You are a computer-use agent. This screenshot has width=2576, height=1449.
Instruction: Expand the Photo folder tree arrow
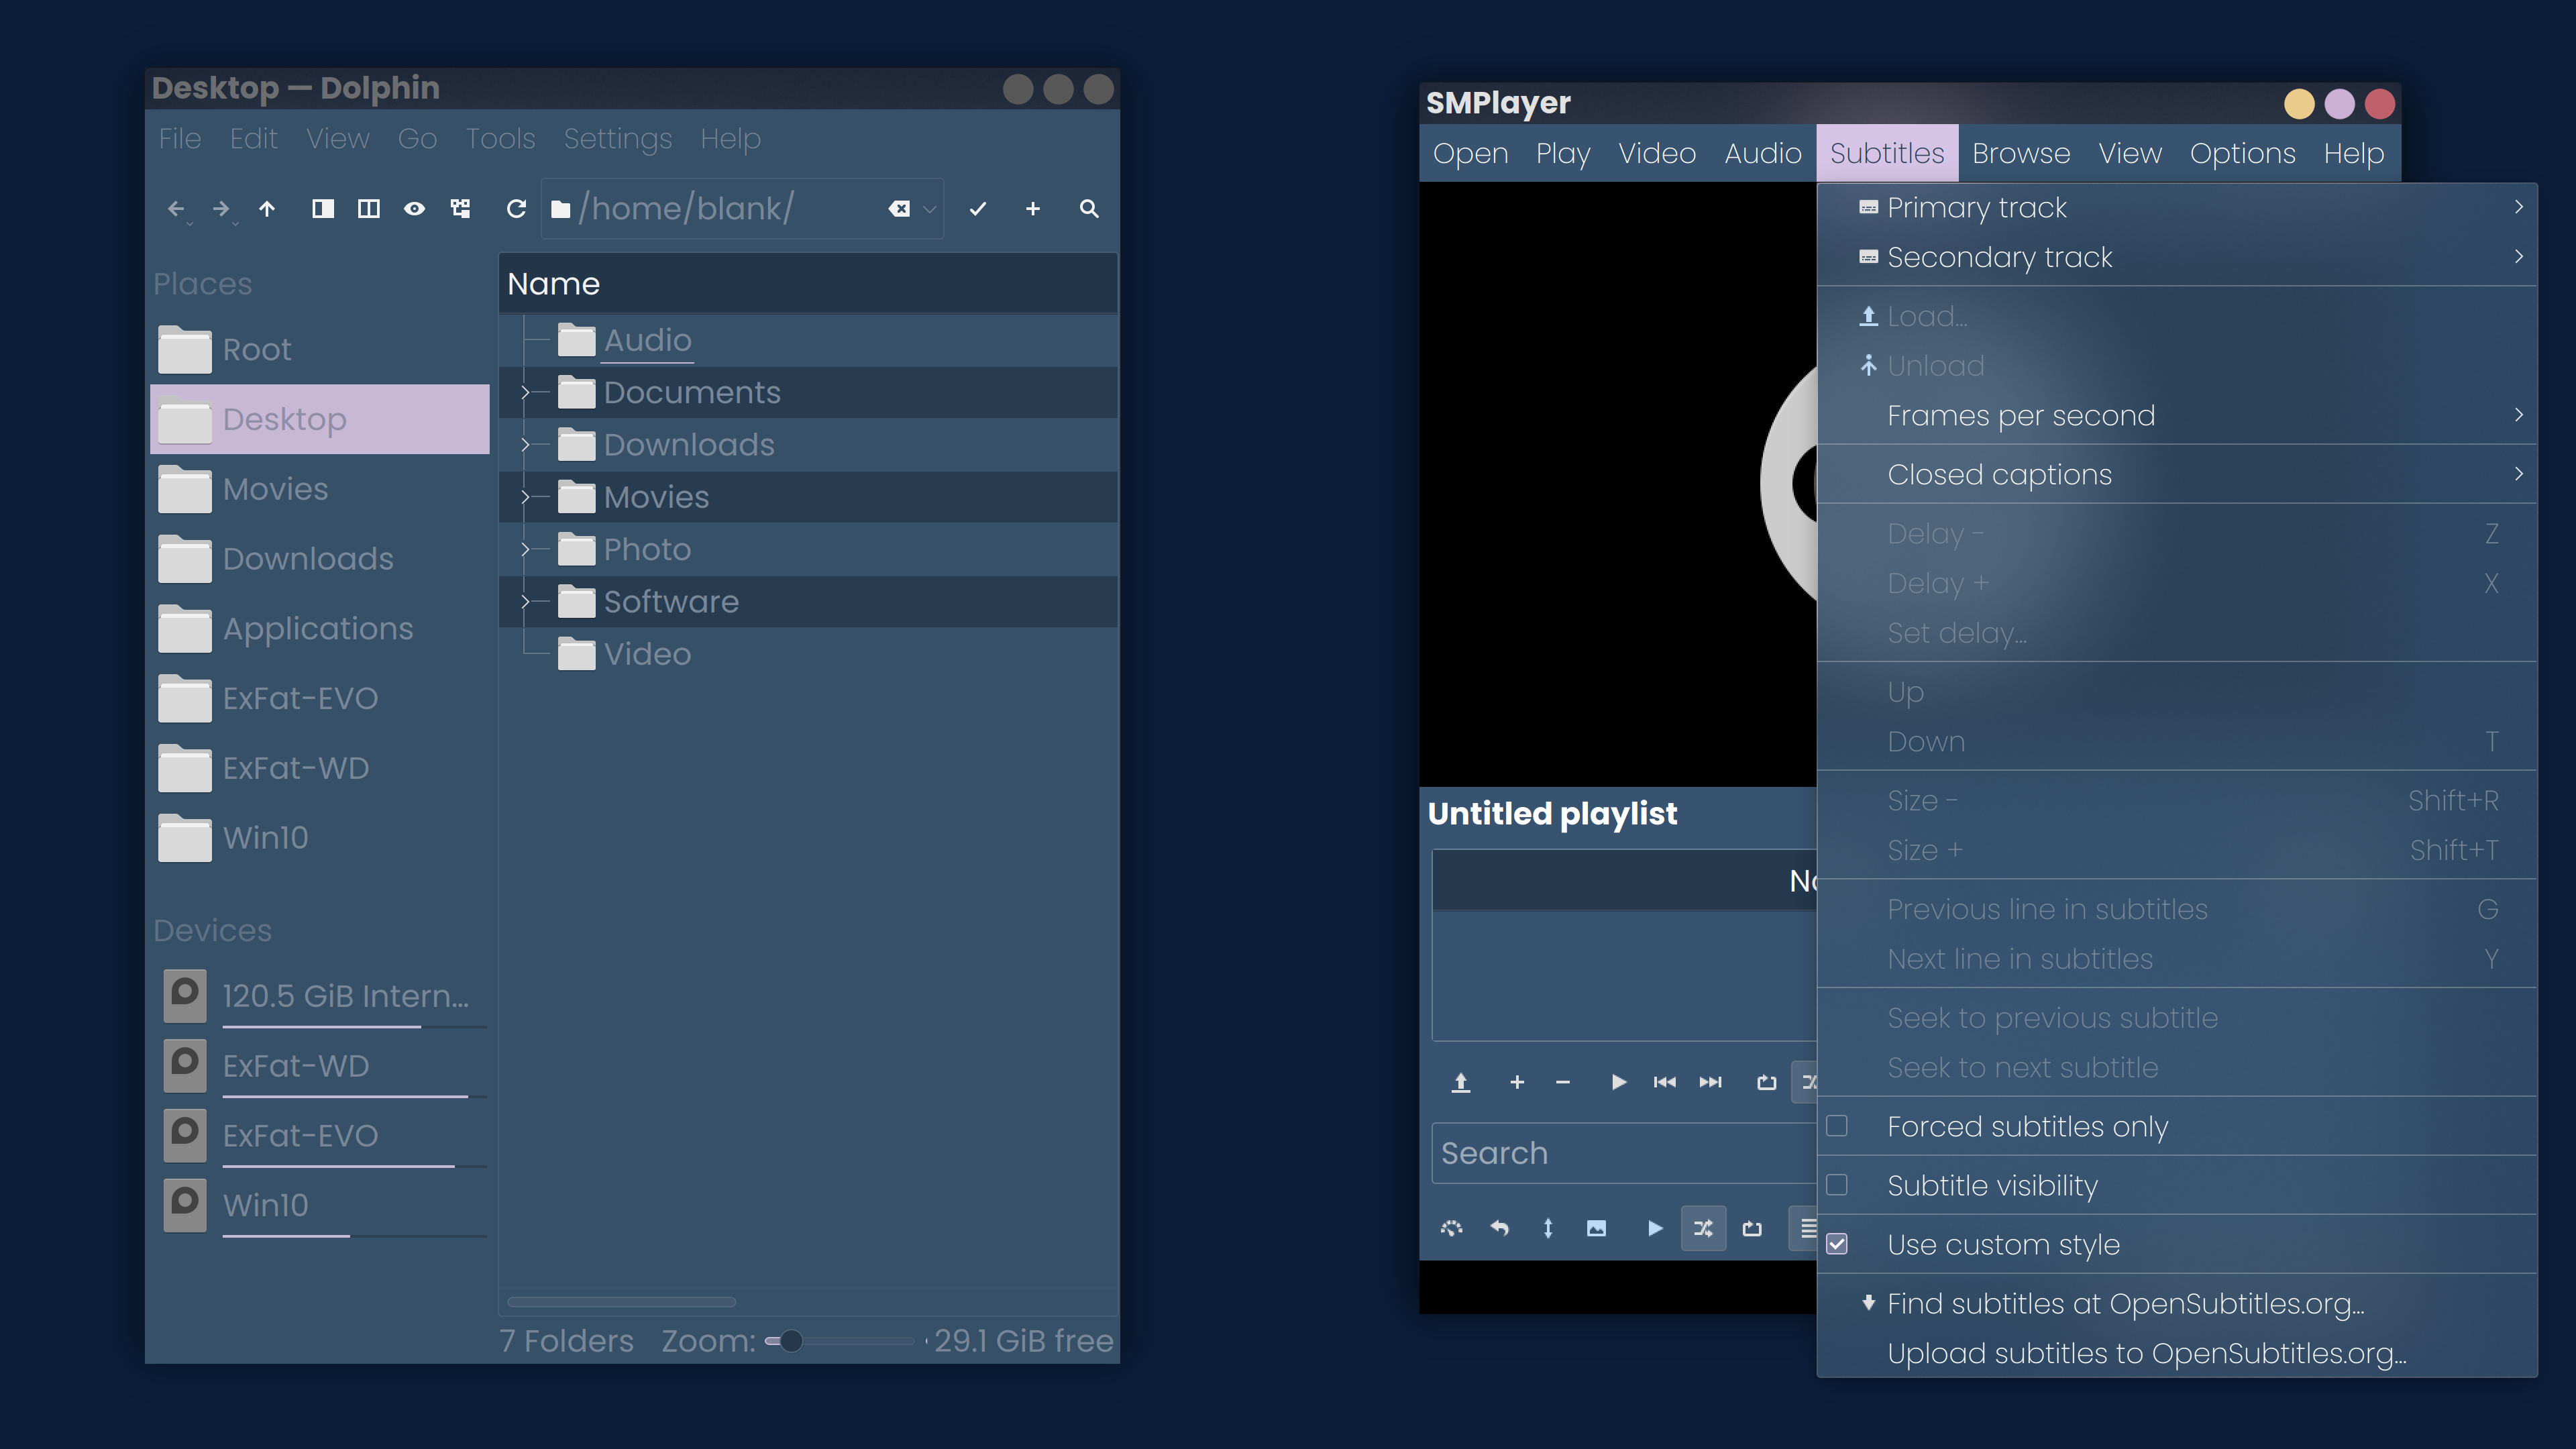(525, 549)
